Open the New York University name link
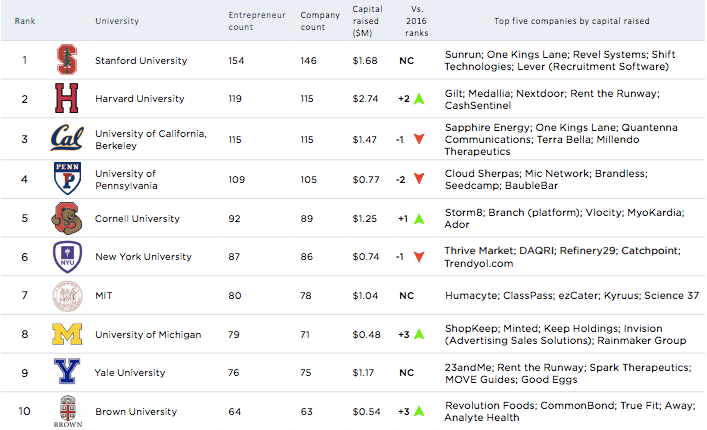Viewport: 707px width, 430px height. click(x=143, y=257)
